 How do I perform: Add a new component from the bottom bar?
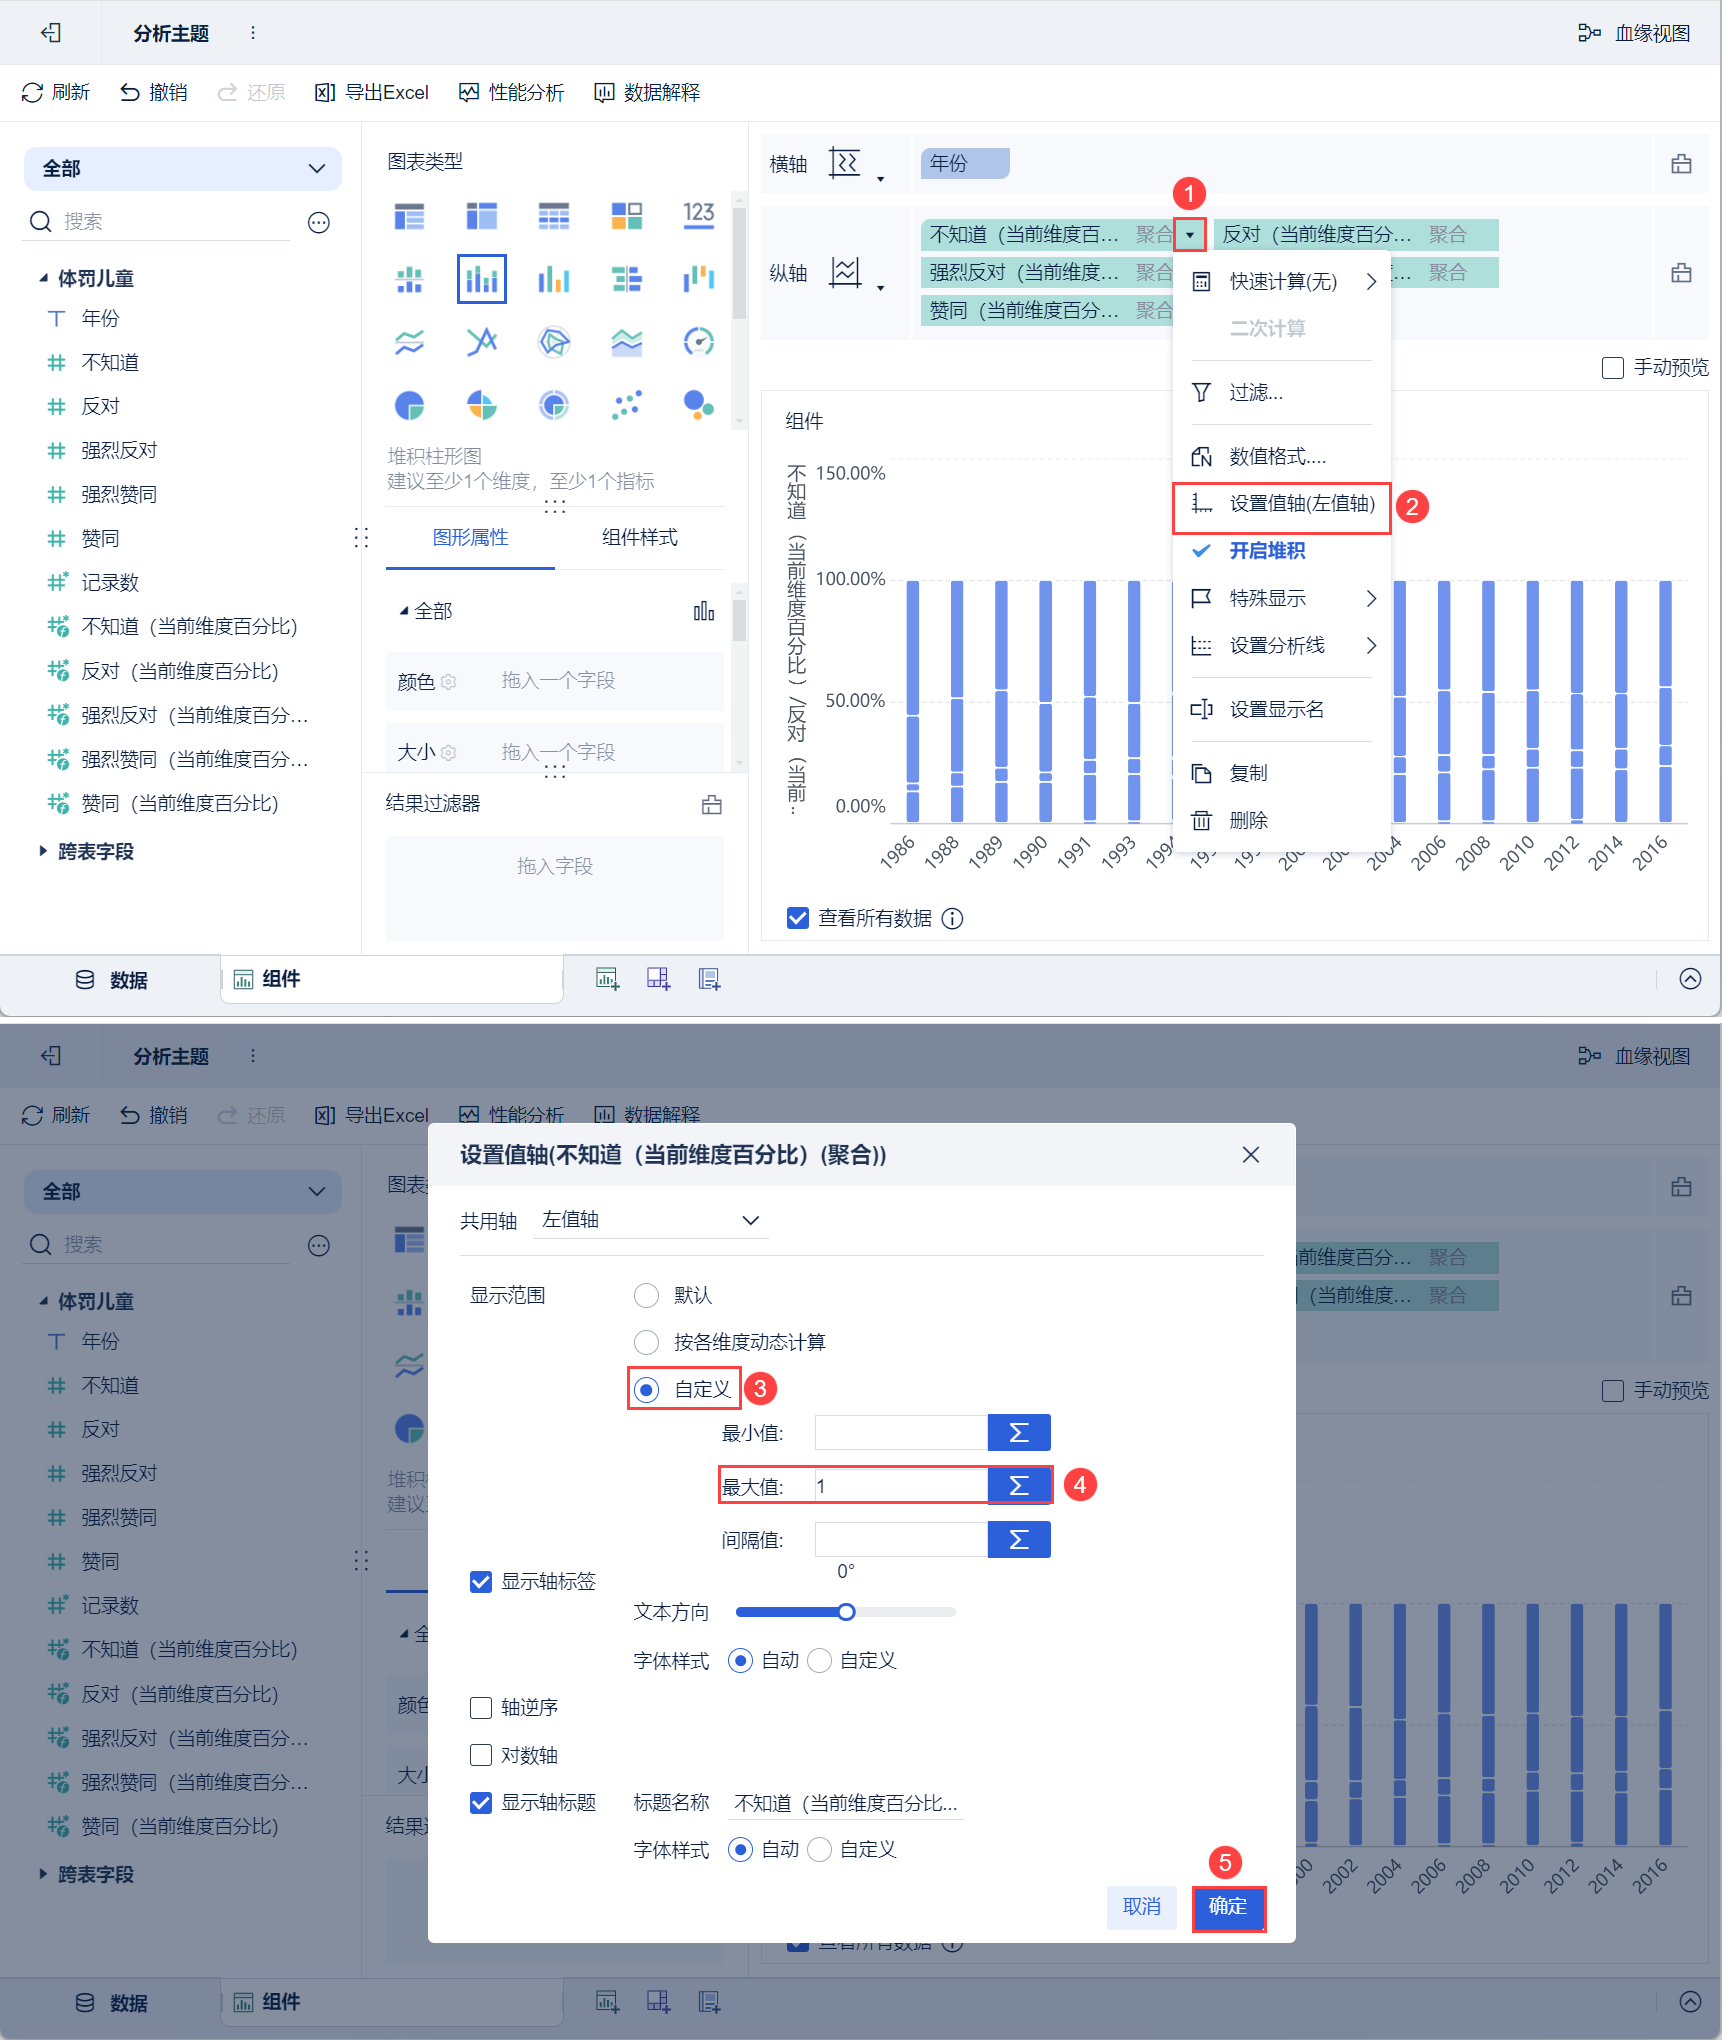607,979
